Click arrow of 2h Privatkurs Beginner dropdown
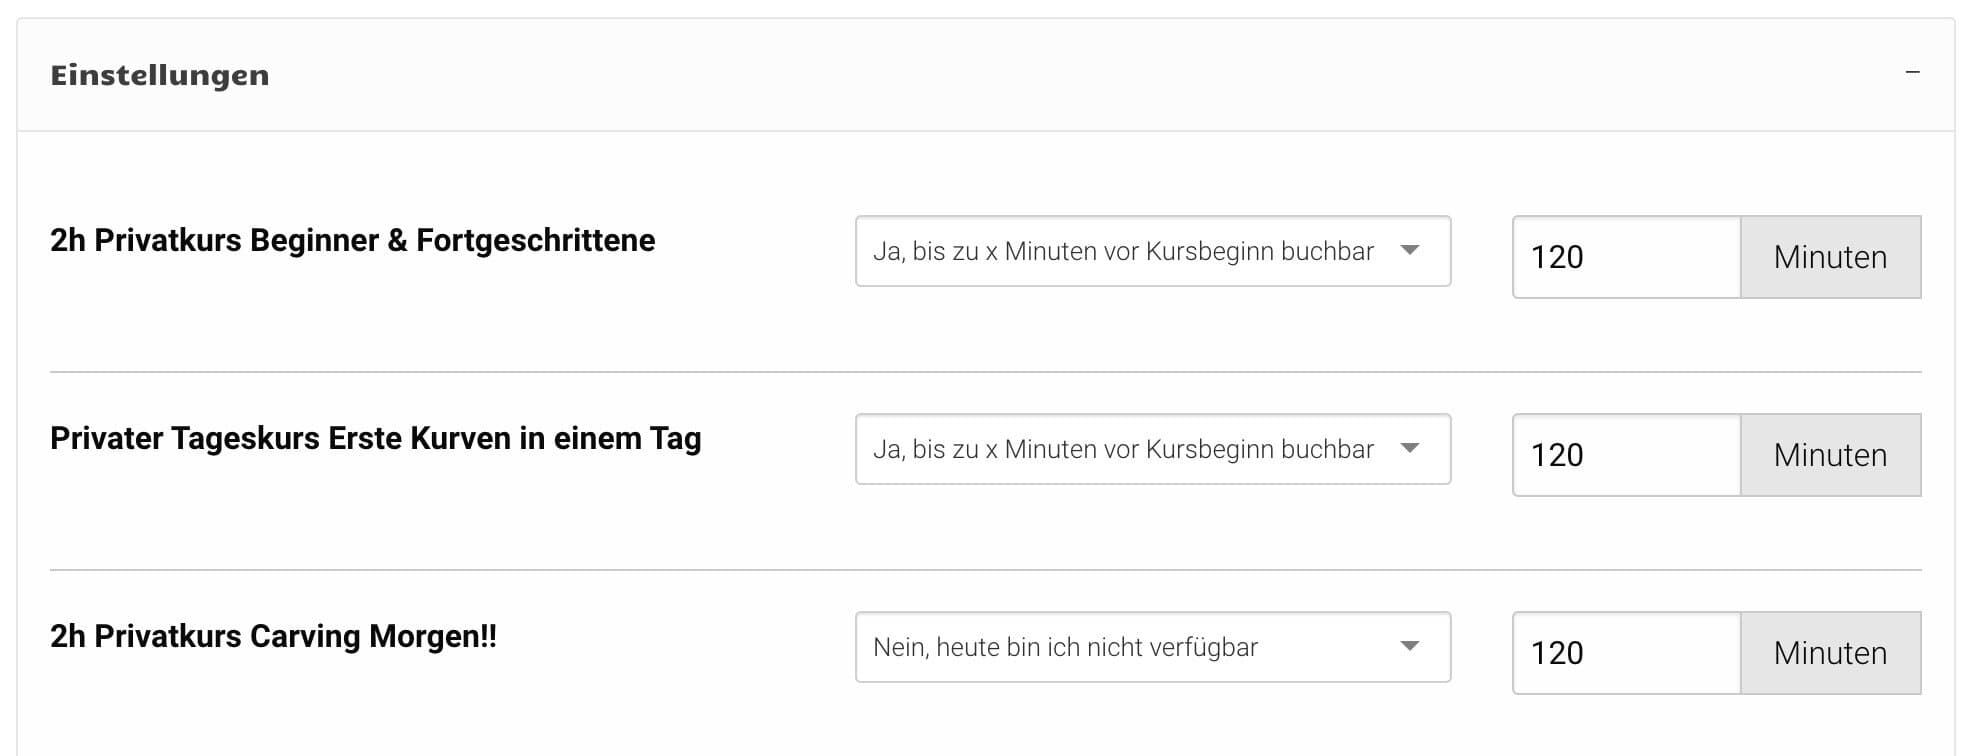1970x756 pixels. click(x=1410, y=250)
